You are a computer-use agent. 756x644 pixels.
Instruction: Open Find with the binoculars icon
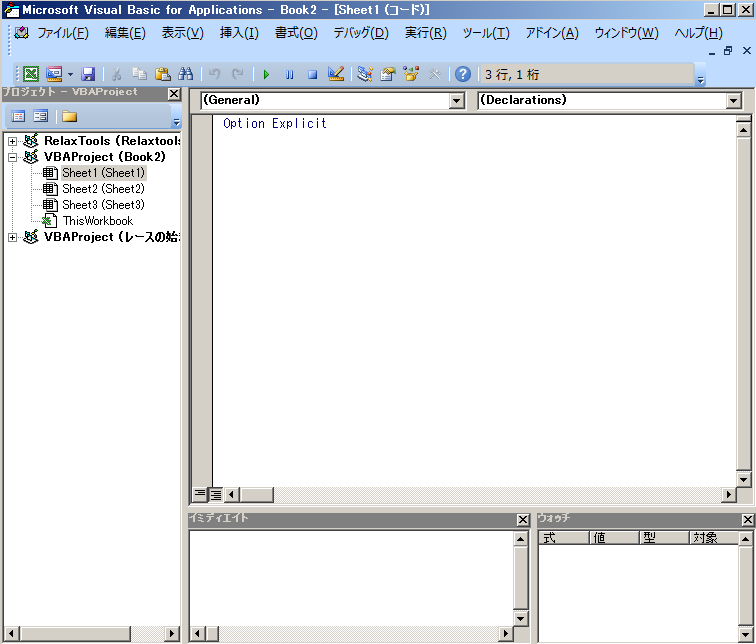[186, 74]
